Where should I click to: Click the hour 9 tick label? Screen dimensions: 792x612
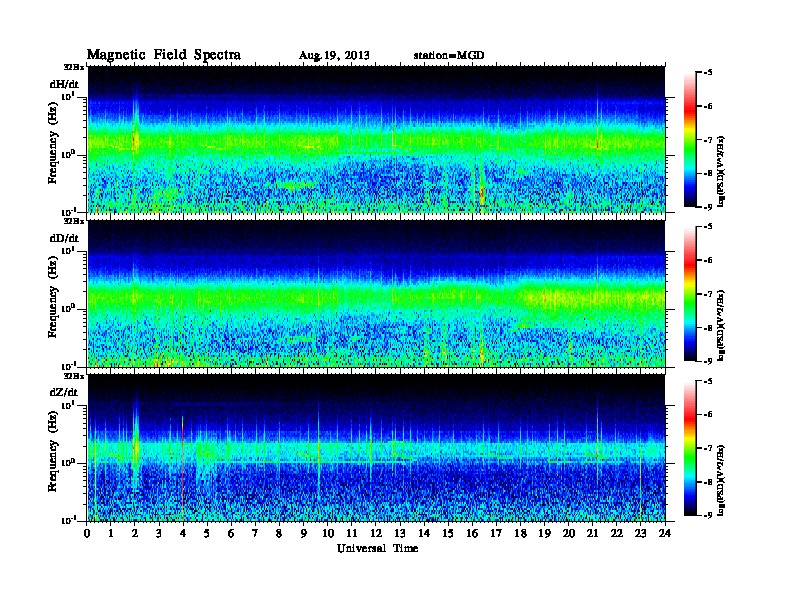304,533
